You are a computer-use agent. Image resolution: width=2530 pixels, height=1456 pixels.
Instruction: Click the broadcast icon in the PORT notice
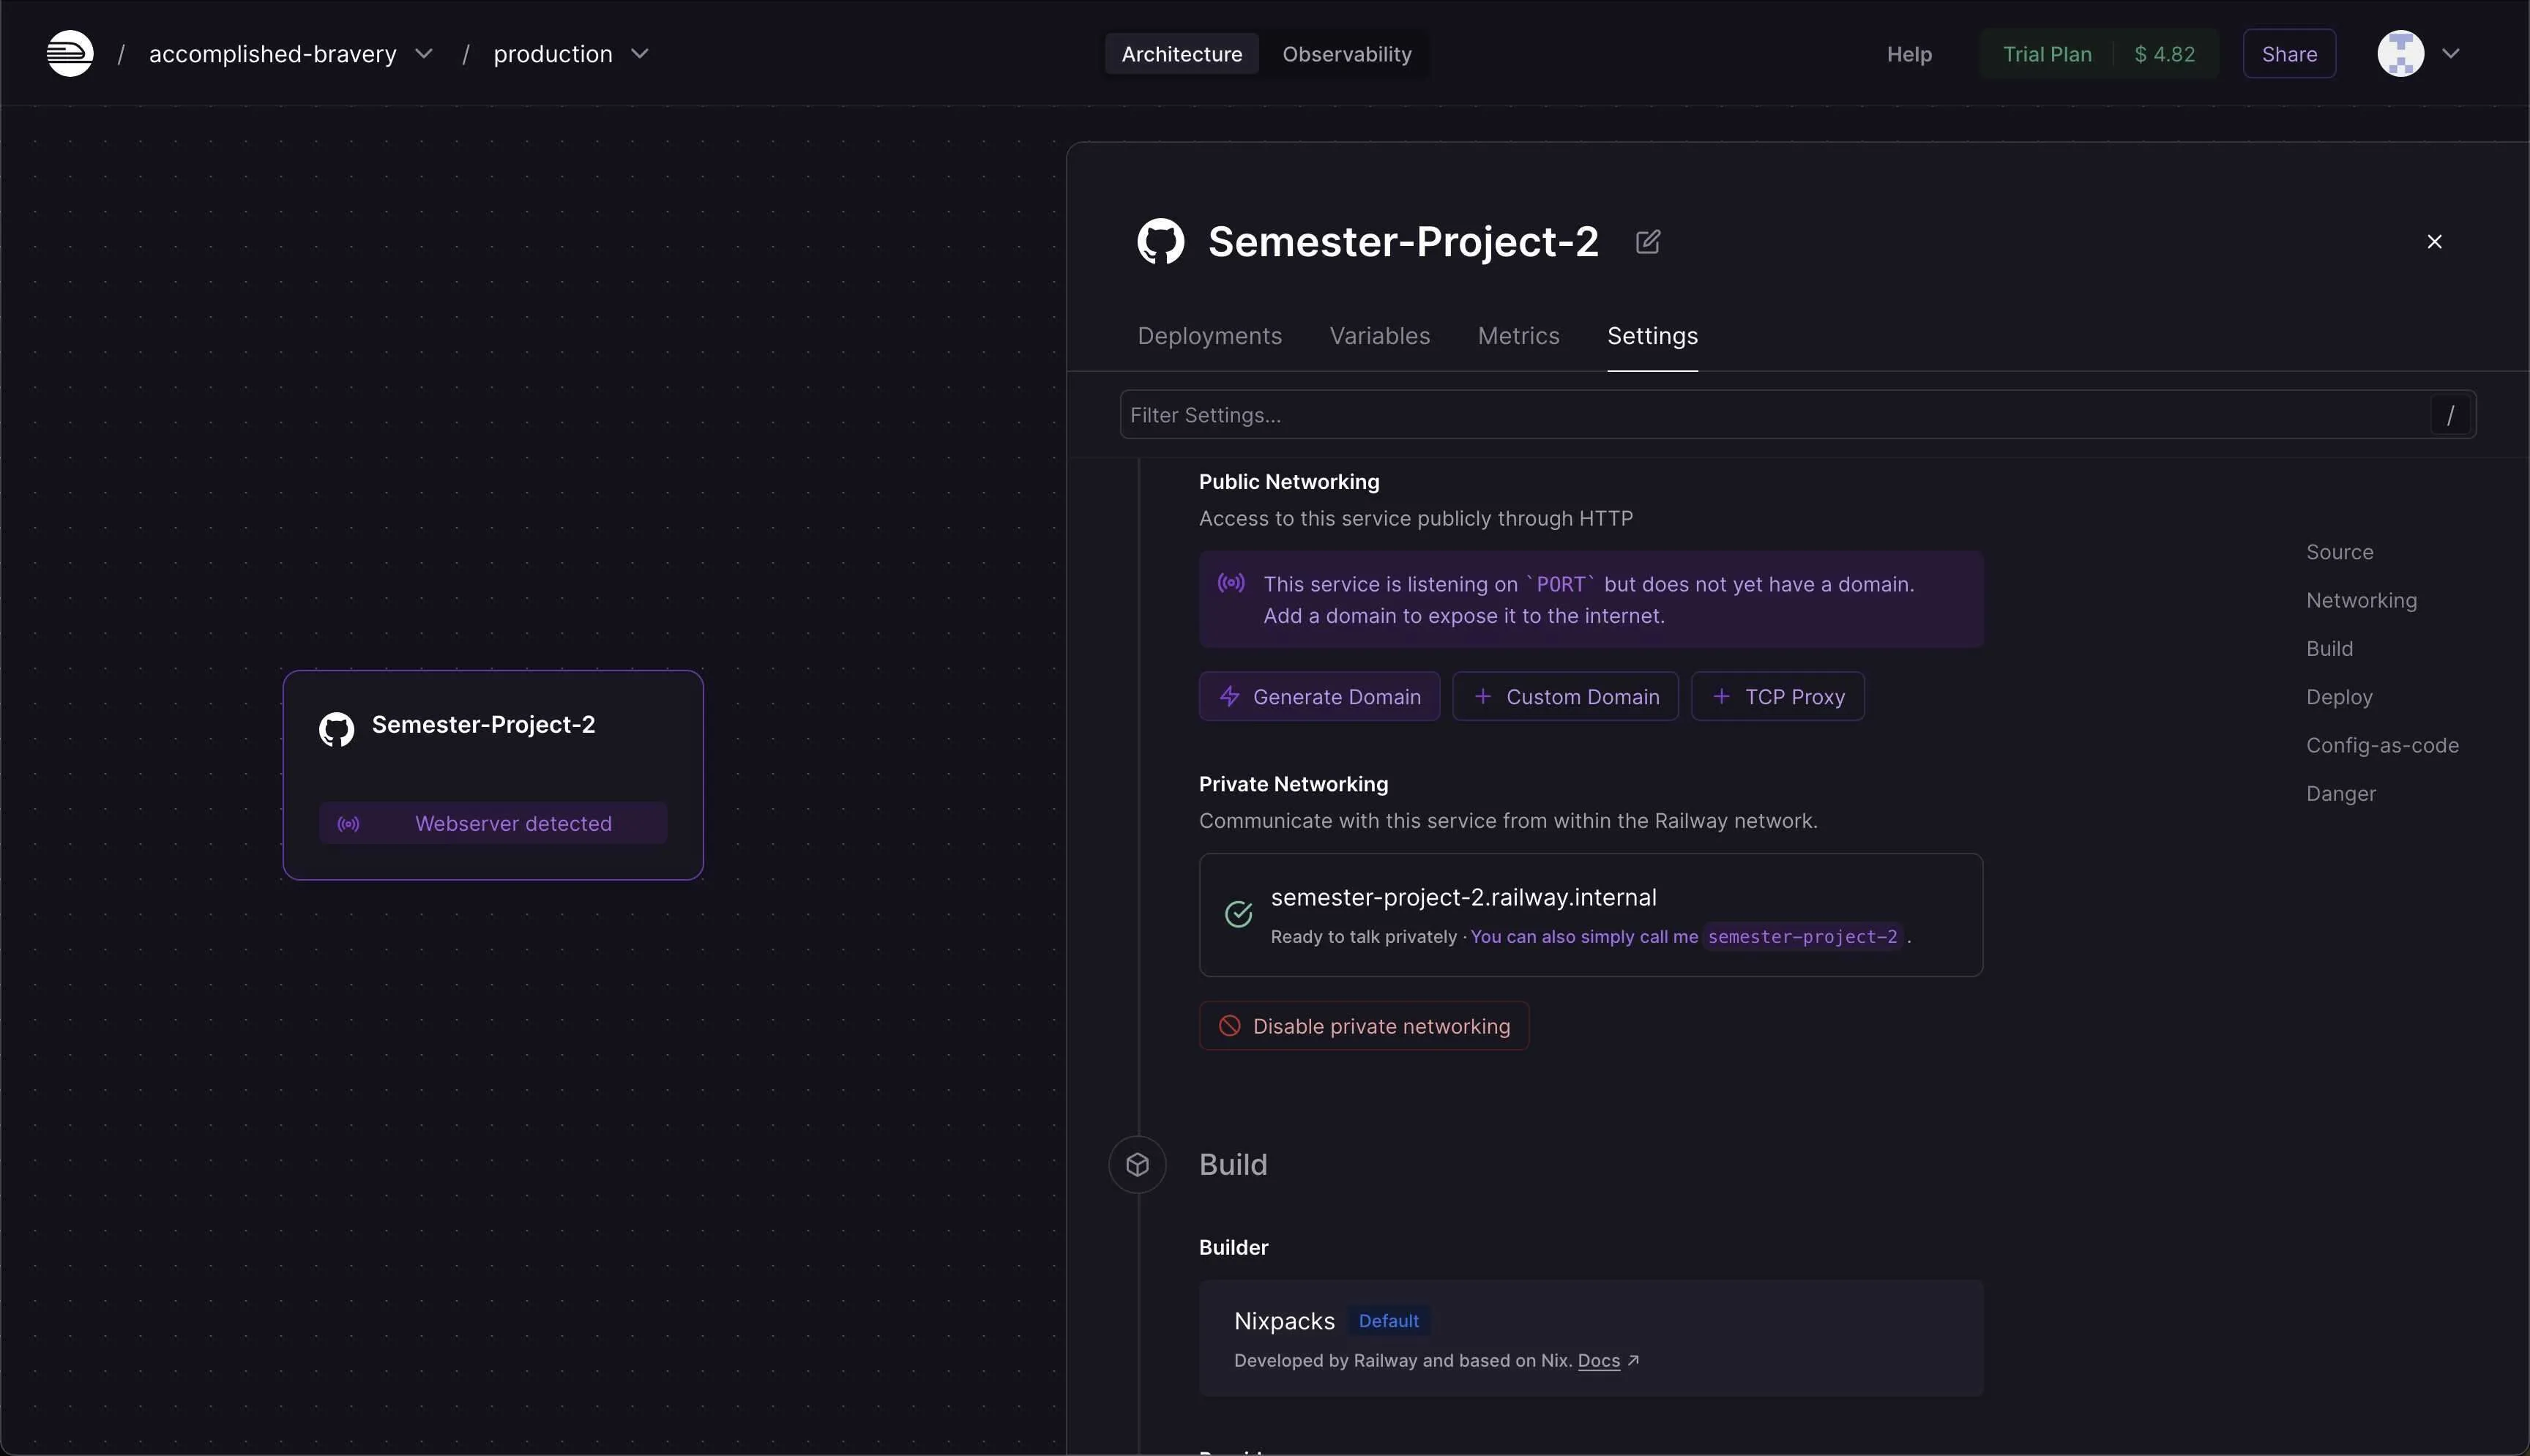click(1230, 583)
